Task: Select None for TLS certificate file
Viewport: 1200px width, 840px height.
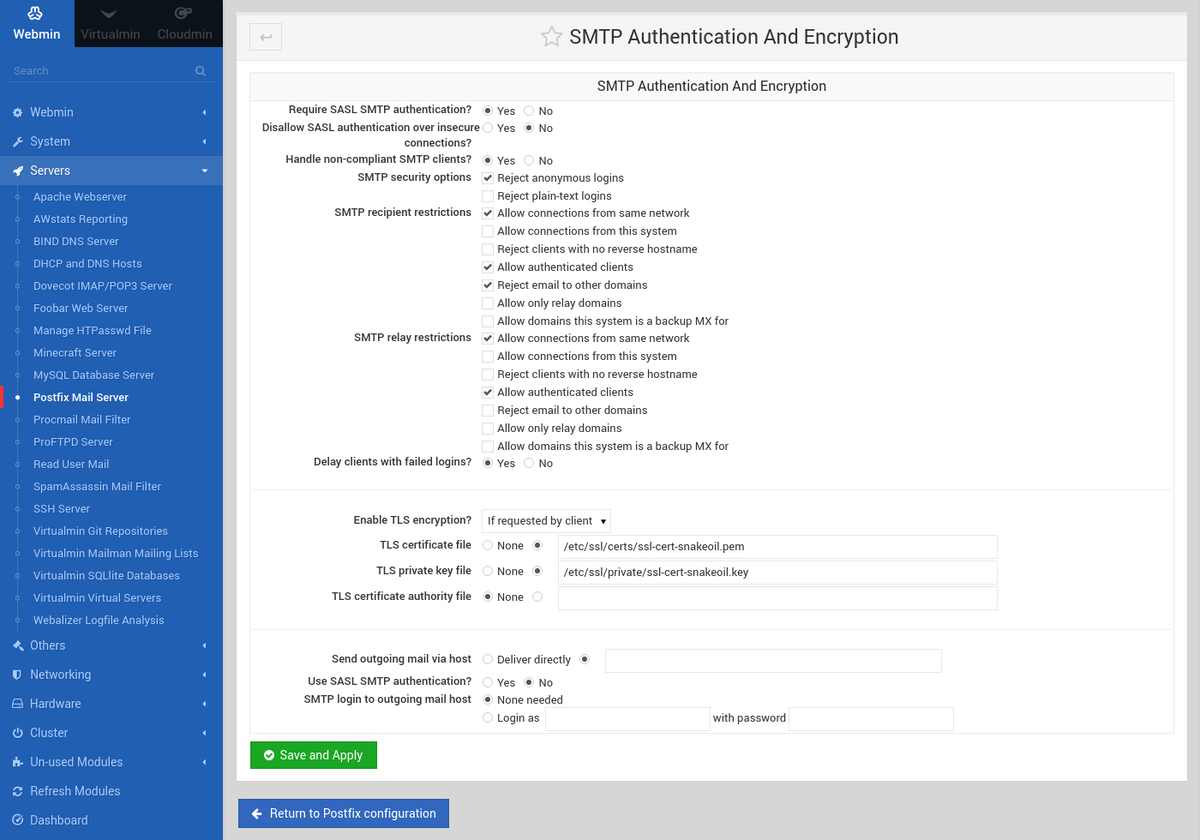Action: [488, 546]
